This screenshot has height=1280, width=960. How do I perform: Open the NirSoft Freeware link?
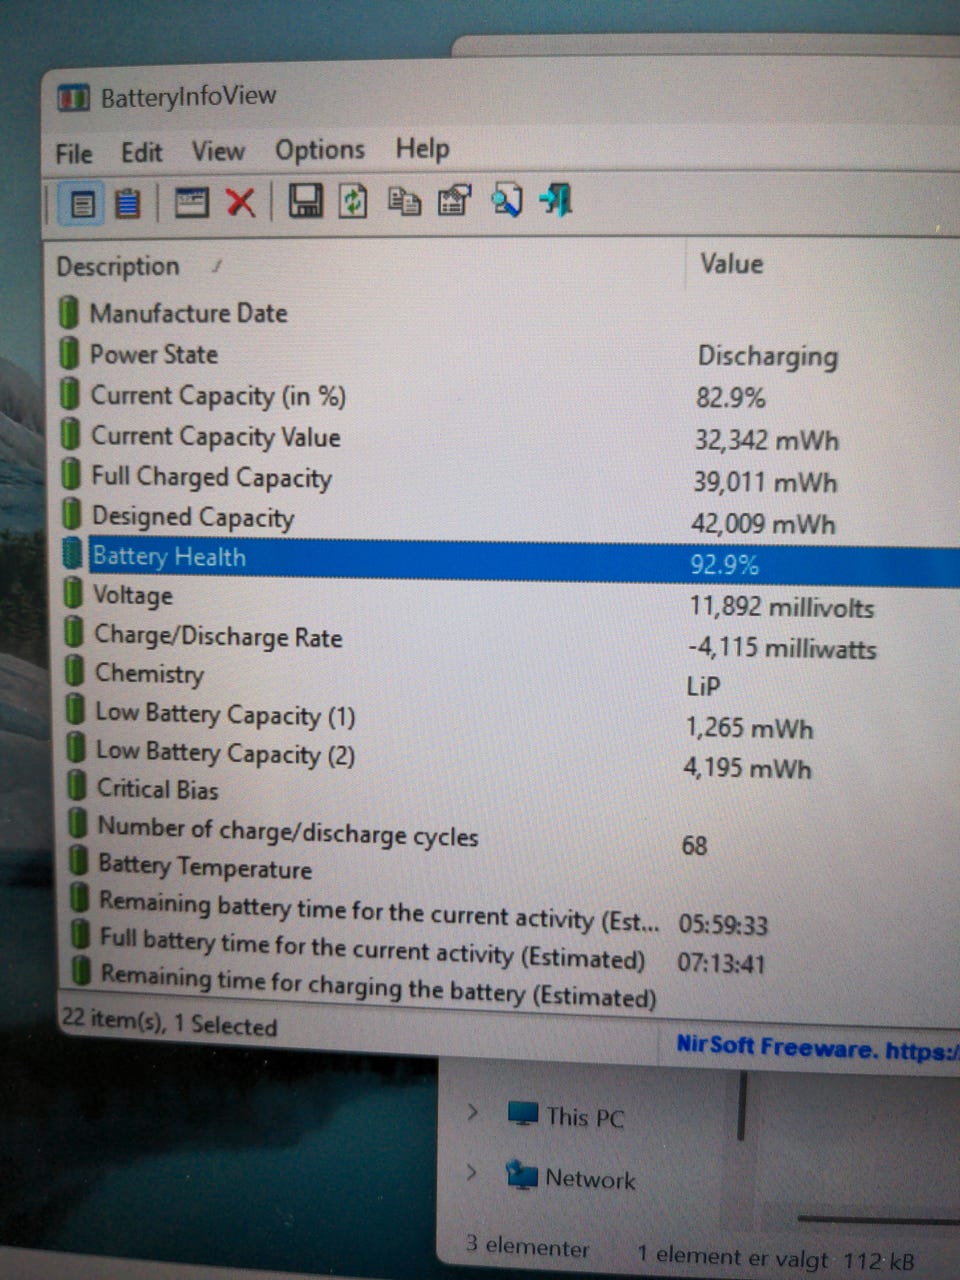(x=817, y=1048)
